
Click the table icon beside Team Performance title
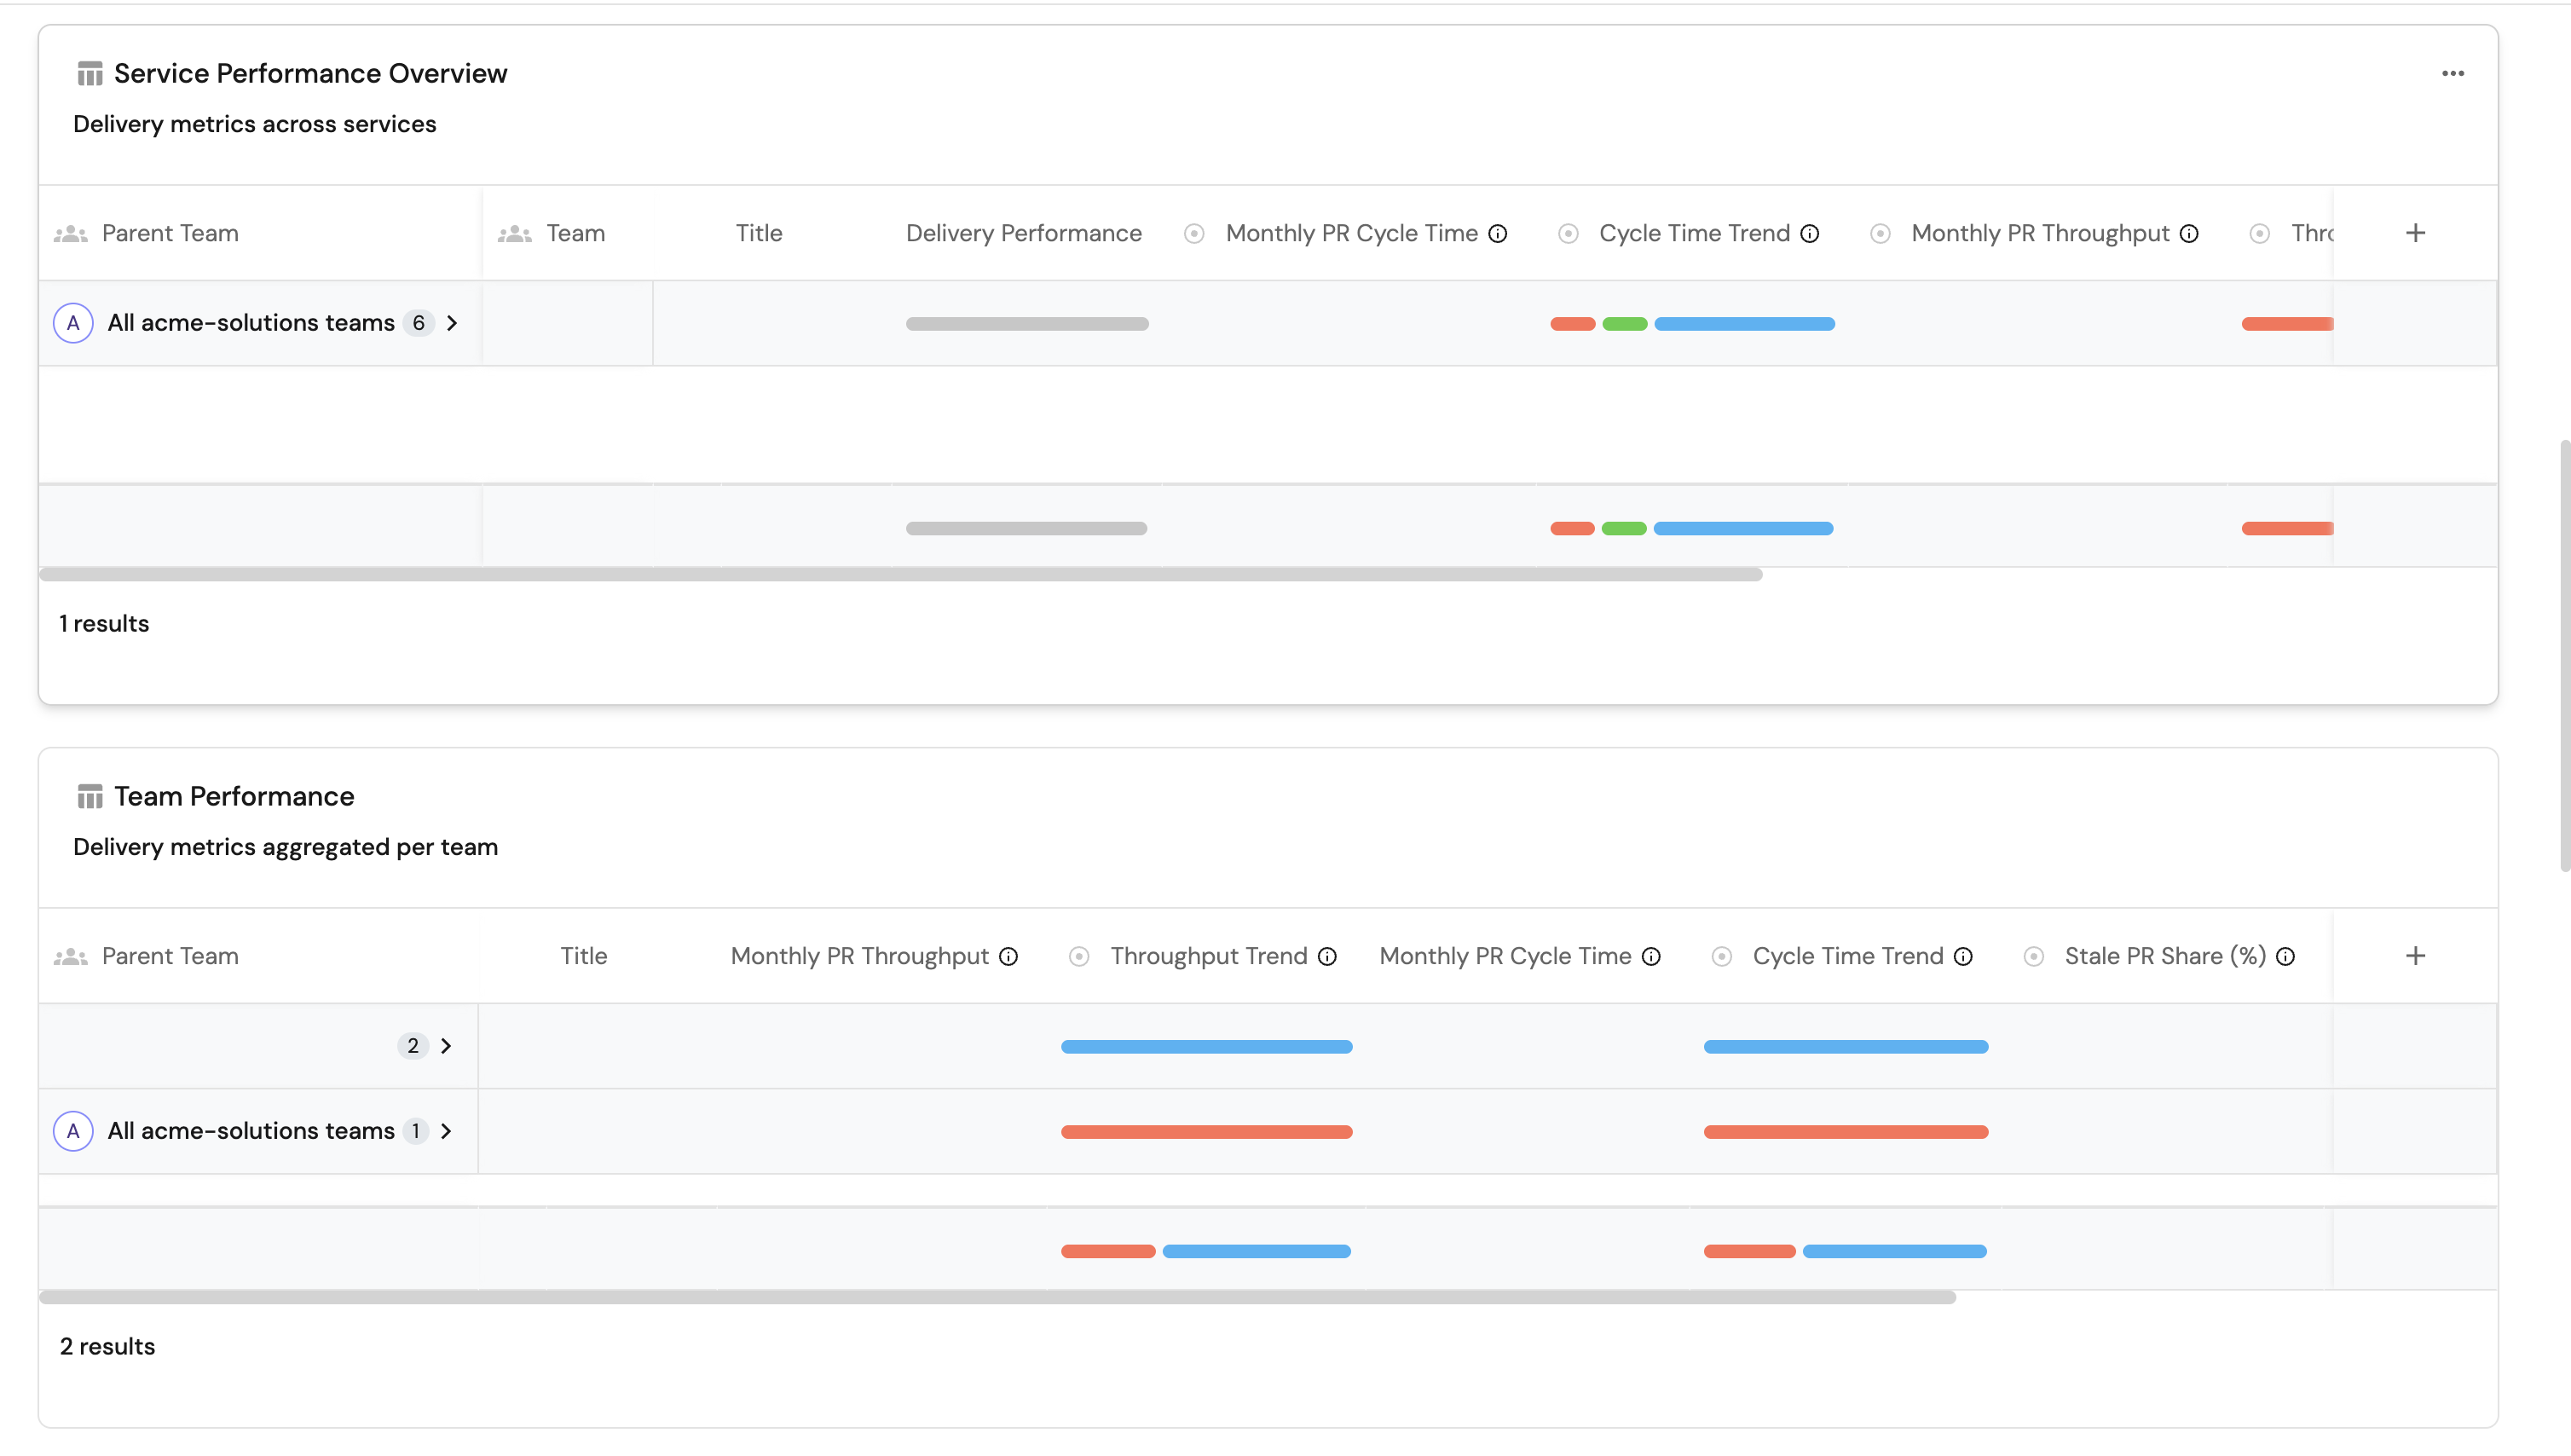[x=90, y=796]
